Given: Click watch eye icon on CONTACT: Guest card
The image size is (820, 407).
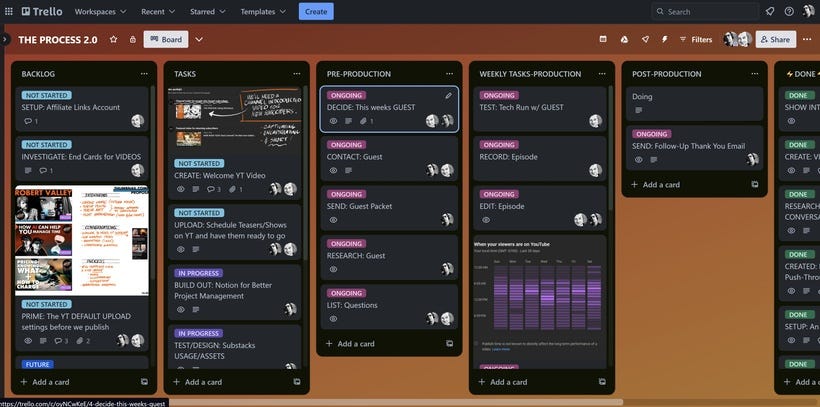Looking at the screenshot, I should [333, 171].
